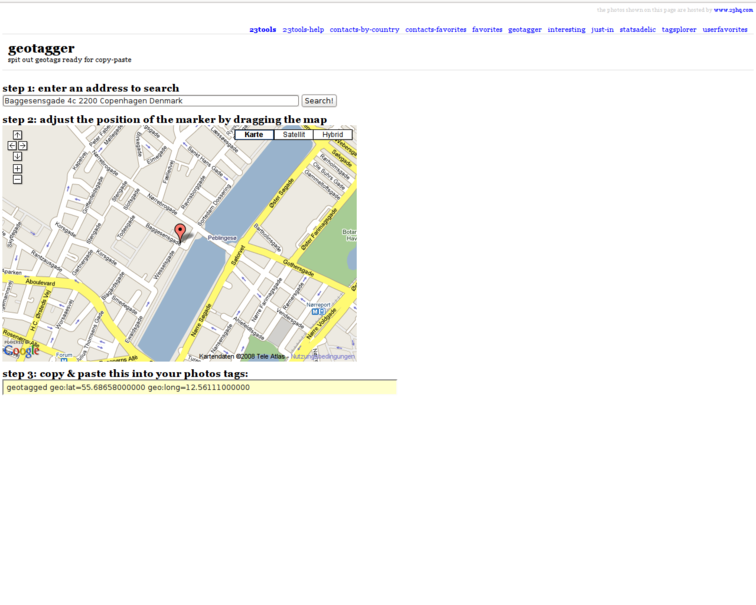Click the Nørreport metro station icon
The height and width of the screenshot is (605, 756).
click(x=318, y=311)
